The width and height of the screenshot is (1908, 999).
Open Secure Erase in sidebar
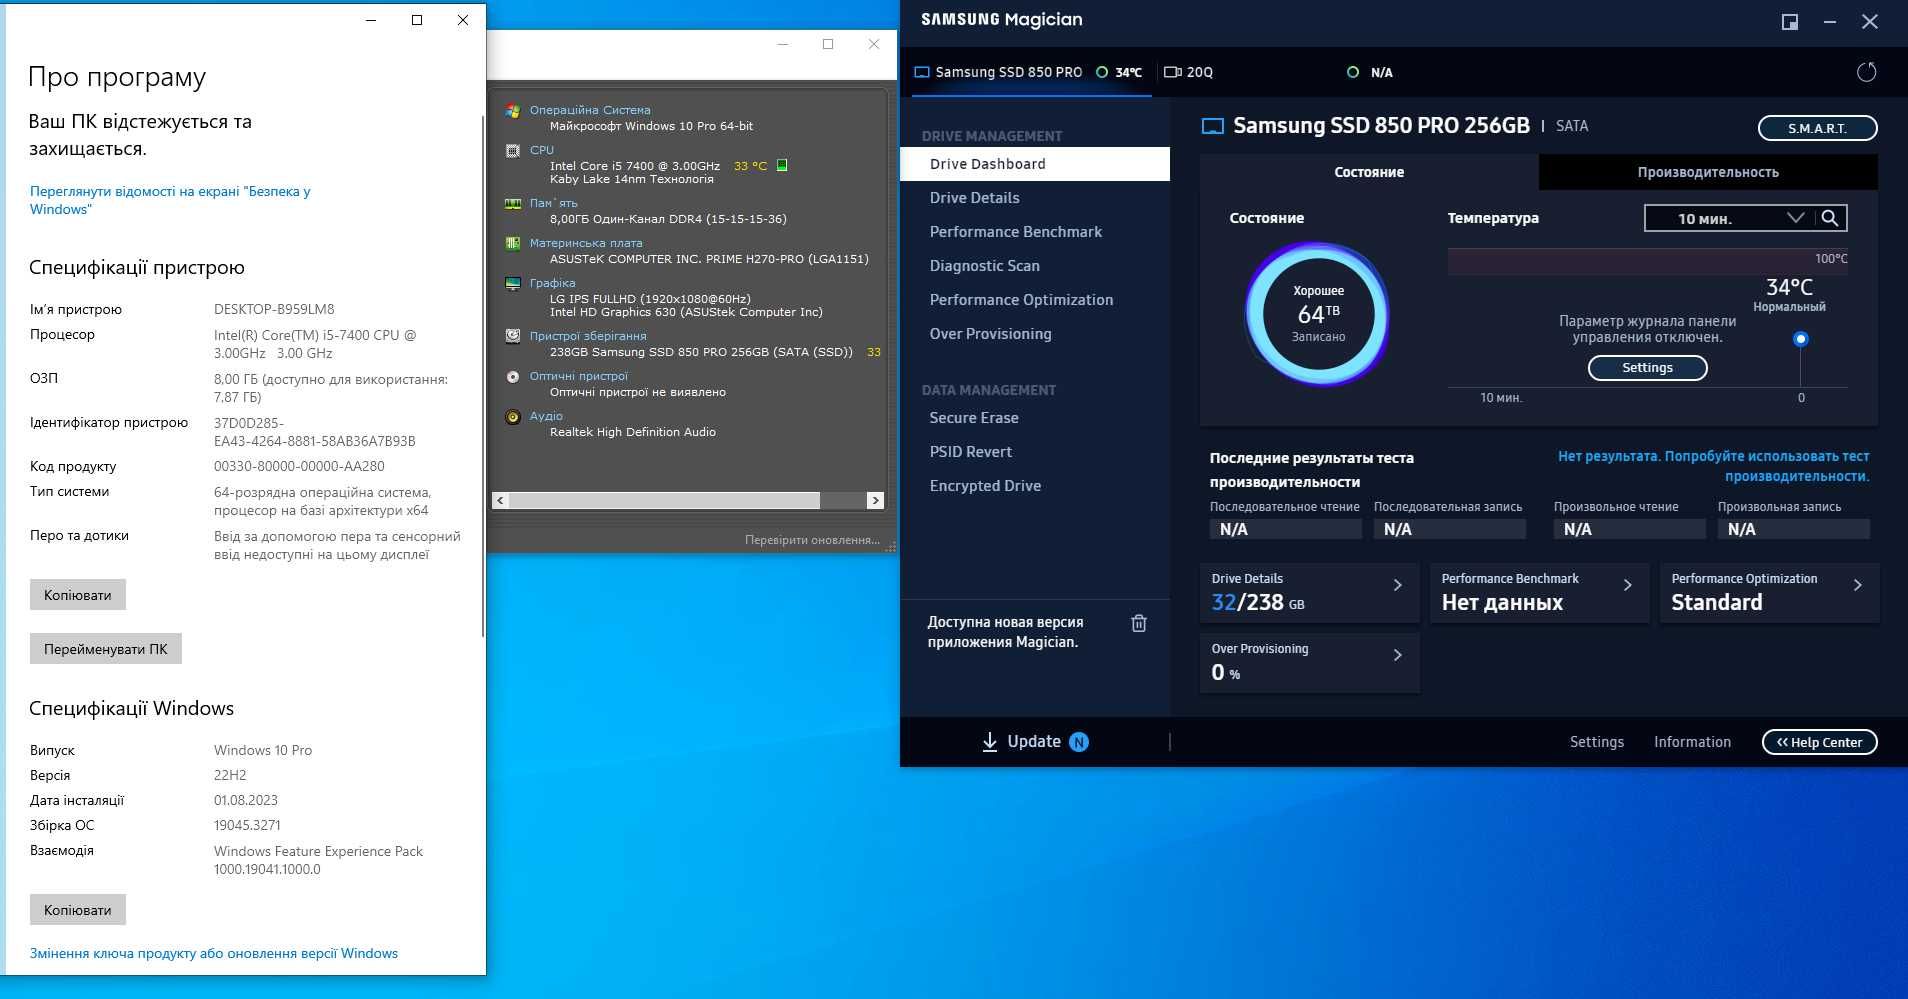point(1035,418)
